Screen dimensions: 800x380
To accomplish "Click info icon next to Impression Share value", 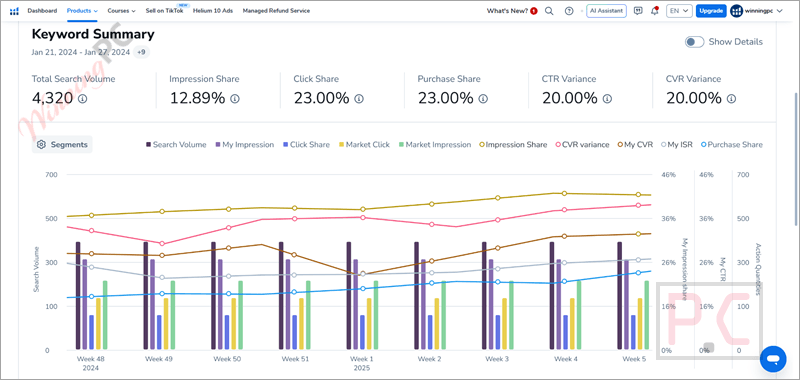I will coord(235,98).
